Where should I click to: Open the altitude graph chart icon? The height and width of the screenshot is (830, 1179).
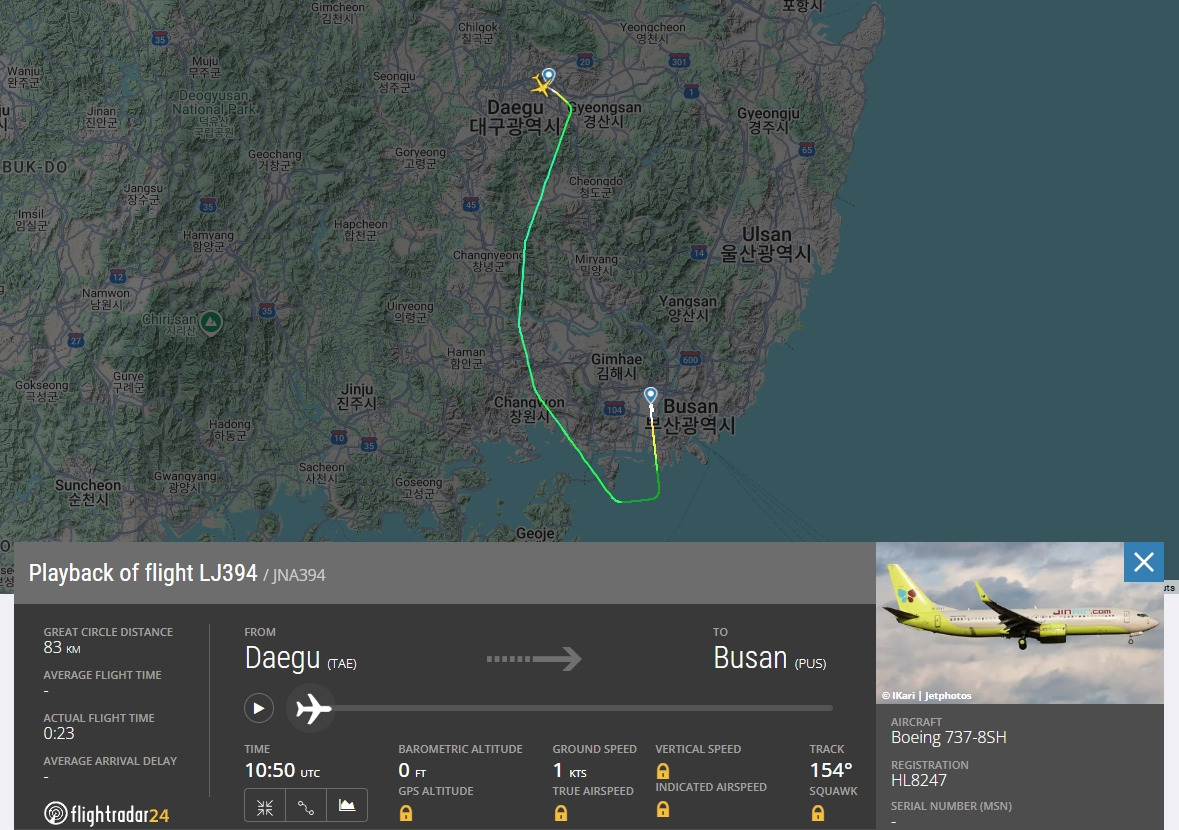coord(347,806)
